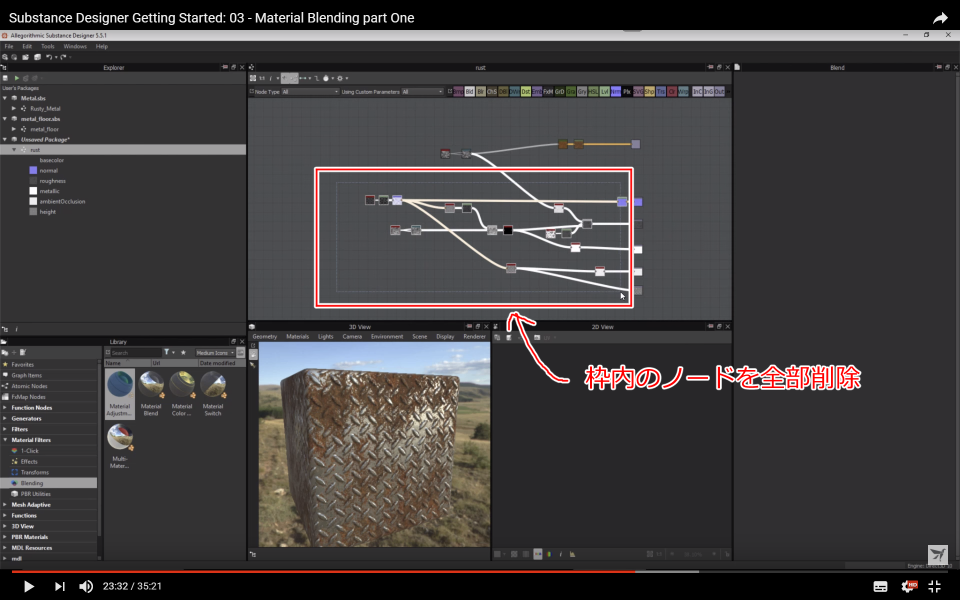The height and width of the screenshot is (600, 960).
Task: Open the Edit menu
Action: [27, 47]
